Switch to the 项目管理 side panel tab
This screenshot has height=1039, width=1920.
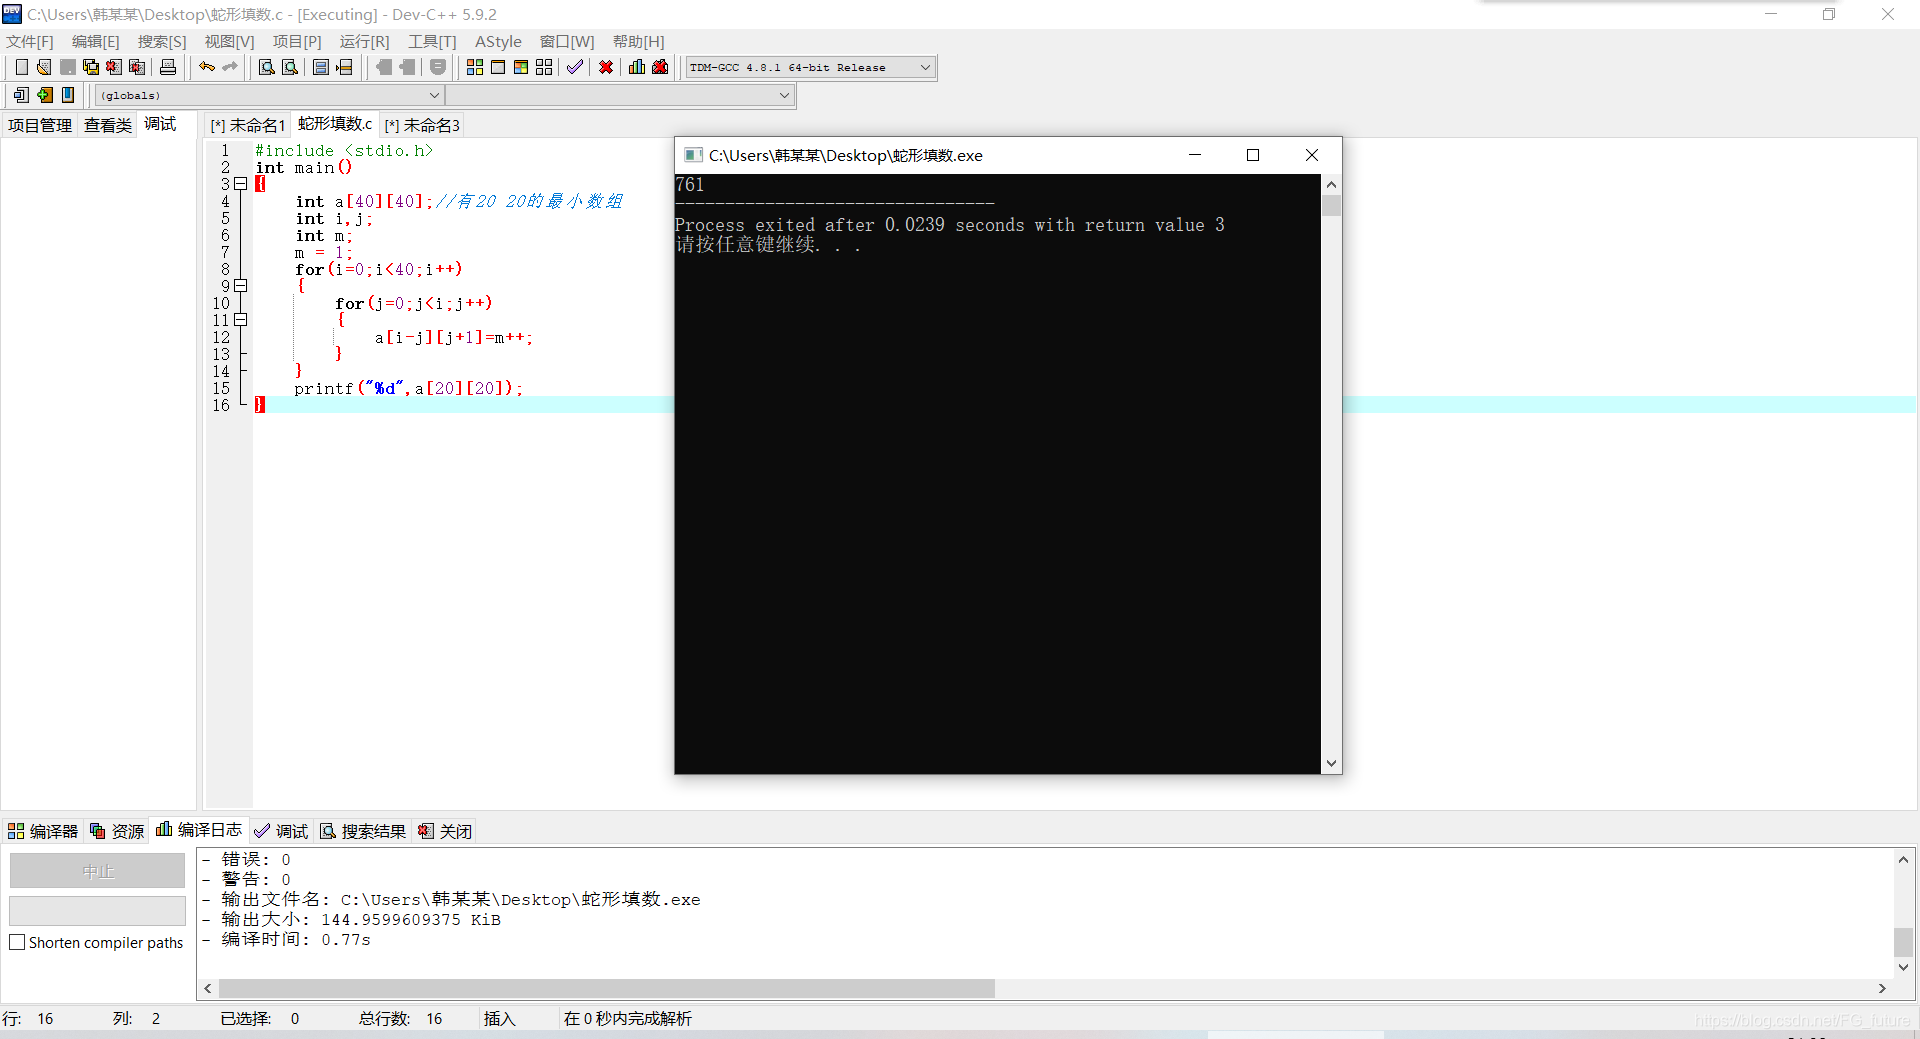[x=40, y=125]
